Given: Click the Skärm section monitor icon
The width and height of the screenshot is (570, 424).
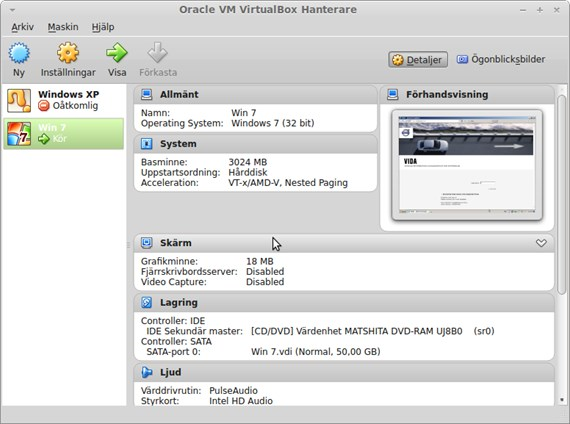Looking at the screenshot, I should (146, 243).
